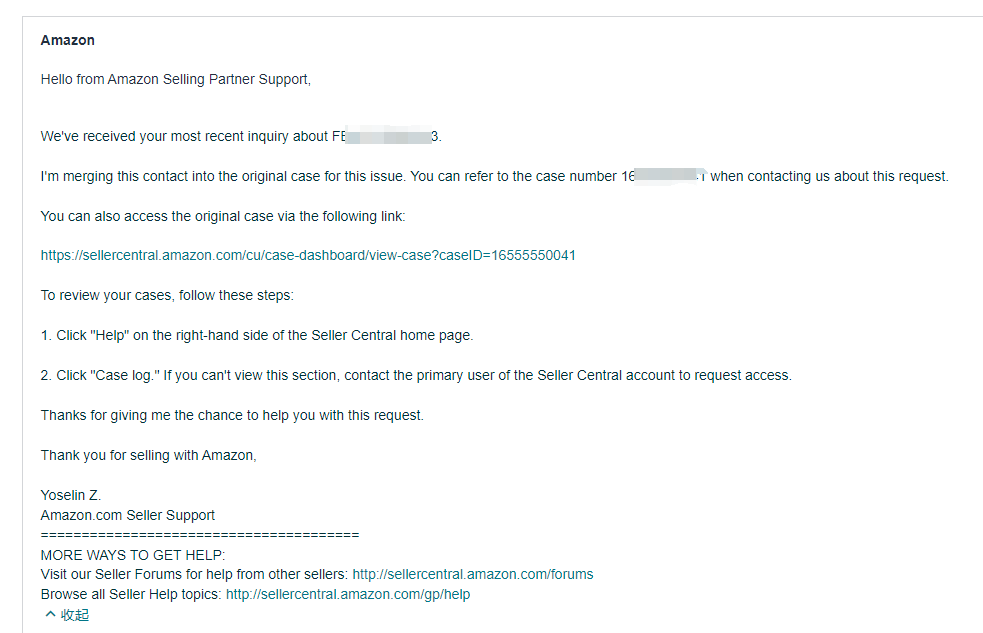Click "To review your cases" line
Image resolution: width=983 pixels, height=633 pixels.
pos(167,295)
